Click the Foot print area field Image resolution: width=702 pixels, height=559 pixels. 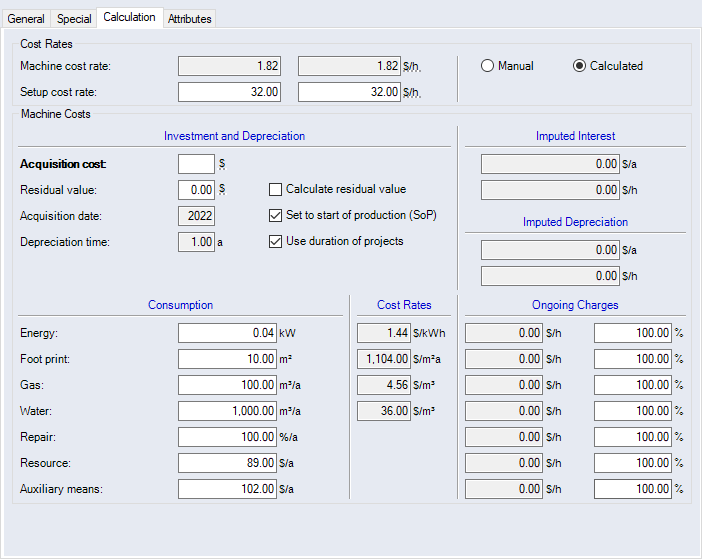(228, 359)
